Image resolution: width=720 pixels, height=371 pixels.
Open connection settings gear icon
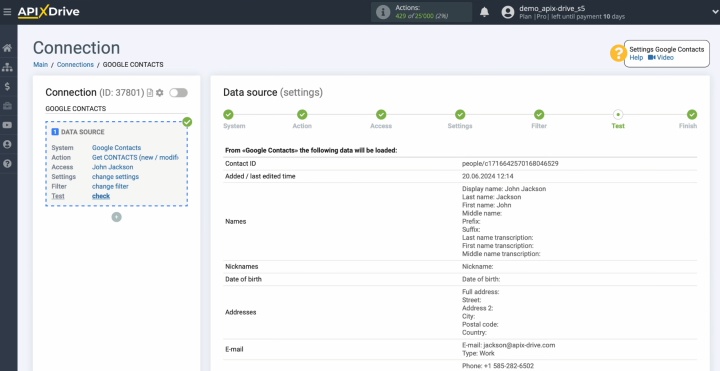coord(159,93)
